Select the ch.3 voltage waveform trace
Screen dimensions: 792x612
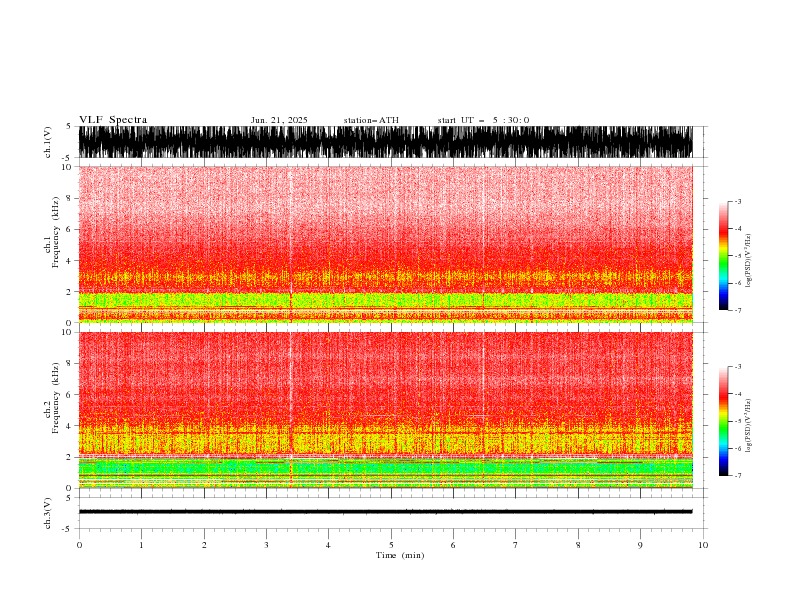pyautogui.click(x=386, y=512)
